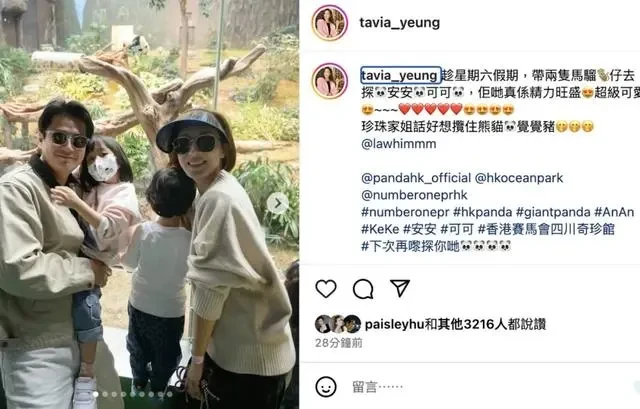
Task: Open #giantpanda hashtag
Action: point(553,212)
